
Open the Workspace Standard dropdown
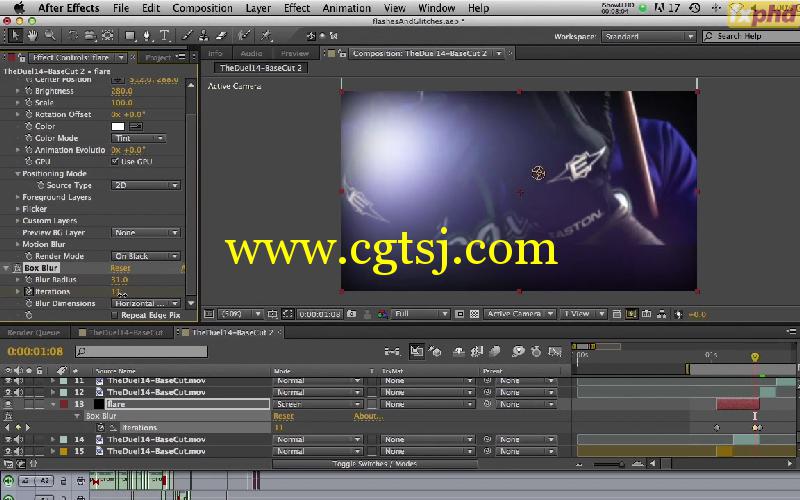pyautogui.click(x=648, y=36)
